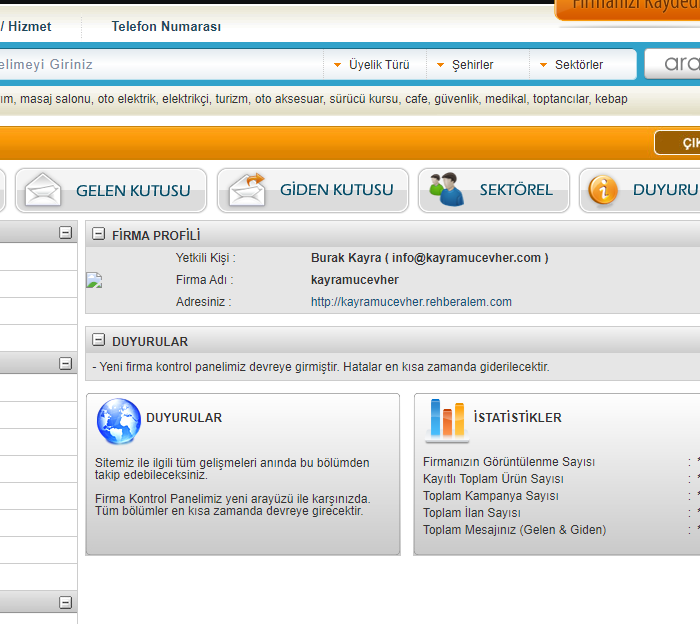Collapse the Duyurular announcements section
This screenshot has height=624, width=700.
click(x=98, y=341)
